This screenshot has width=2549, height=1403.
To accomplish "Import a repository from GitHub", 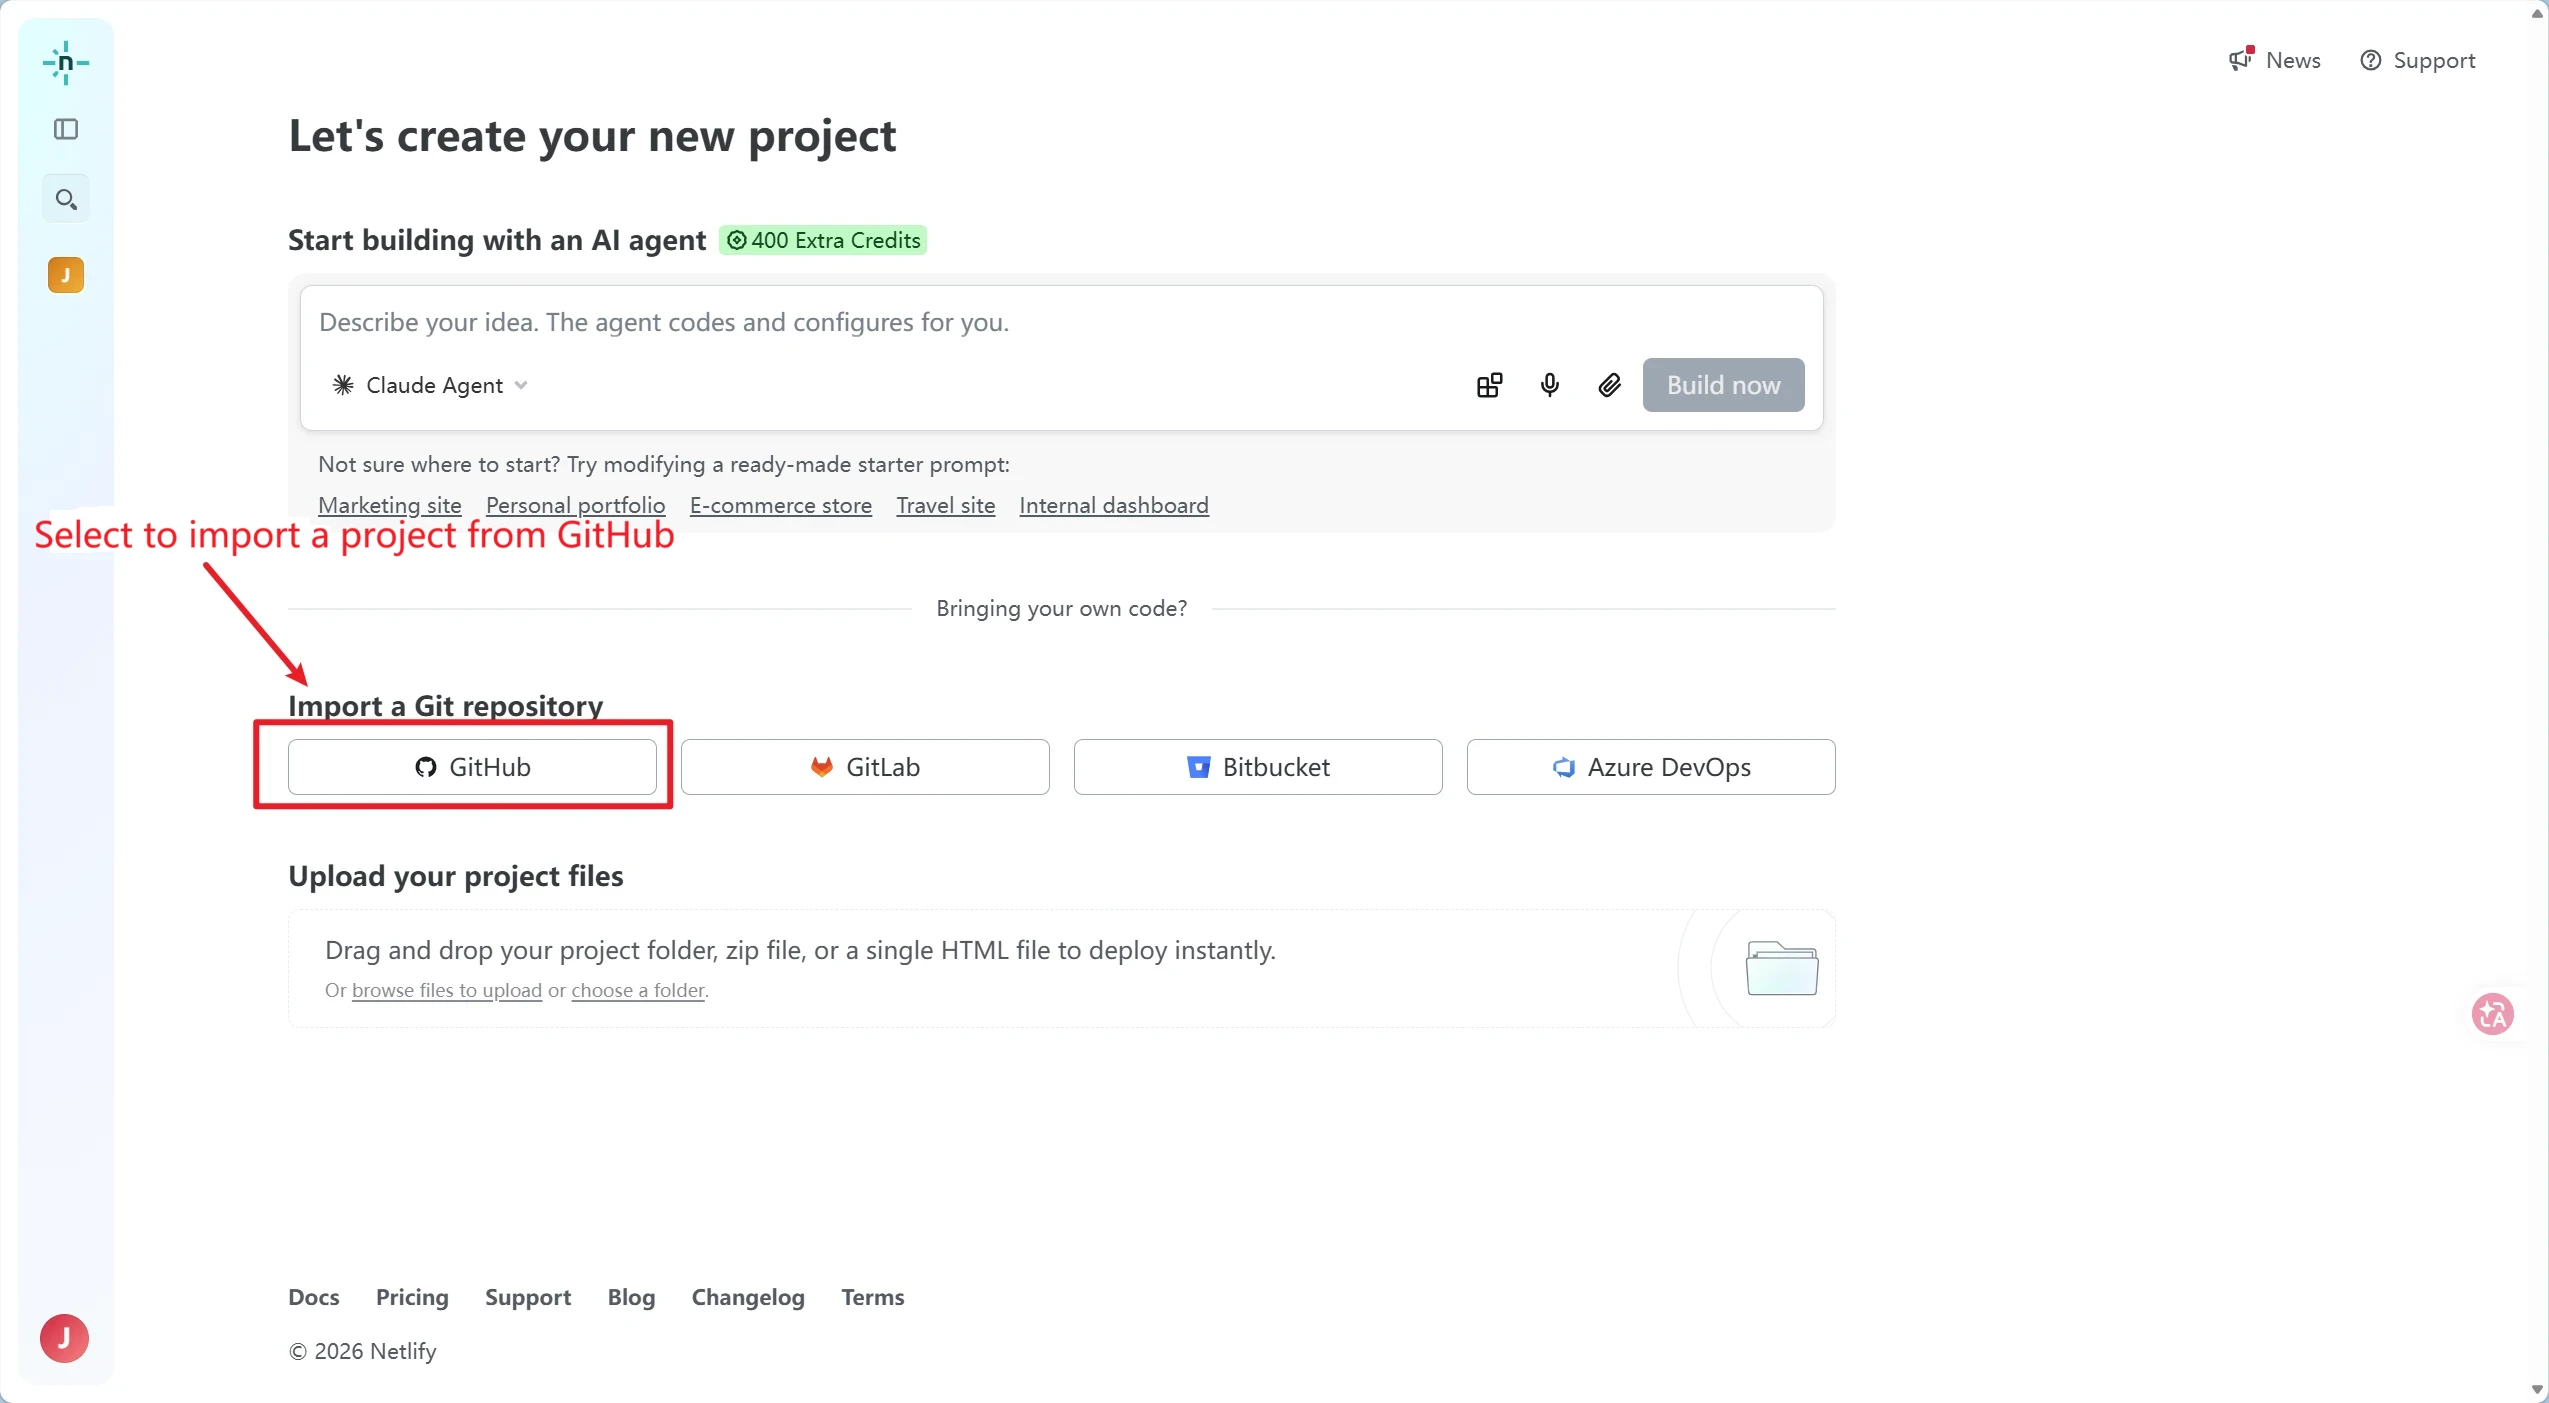I will pyautogui.click(x=472, y=767).
